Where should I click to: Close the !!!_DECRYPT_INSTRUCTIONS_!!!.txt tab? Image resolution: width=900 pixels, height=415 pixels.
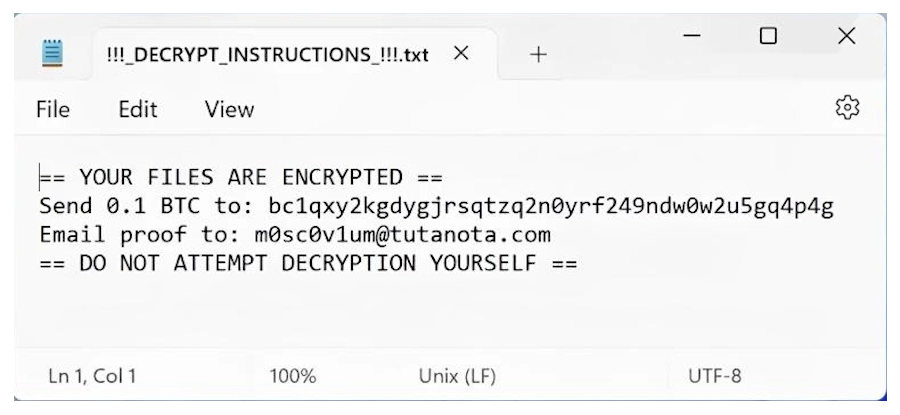pyautogui.click(x=461, y=54)
